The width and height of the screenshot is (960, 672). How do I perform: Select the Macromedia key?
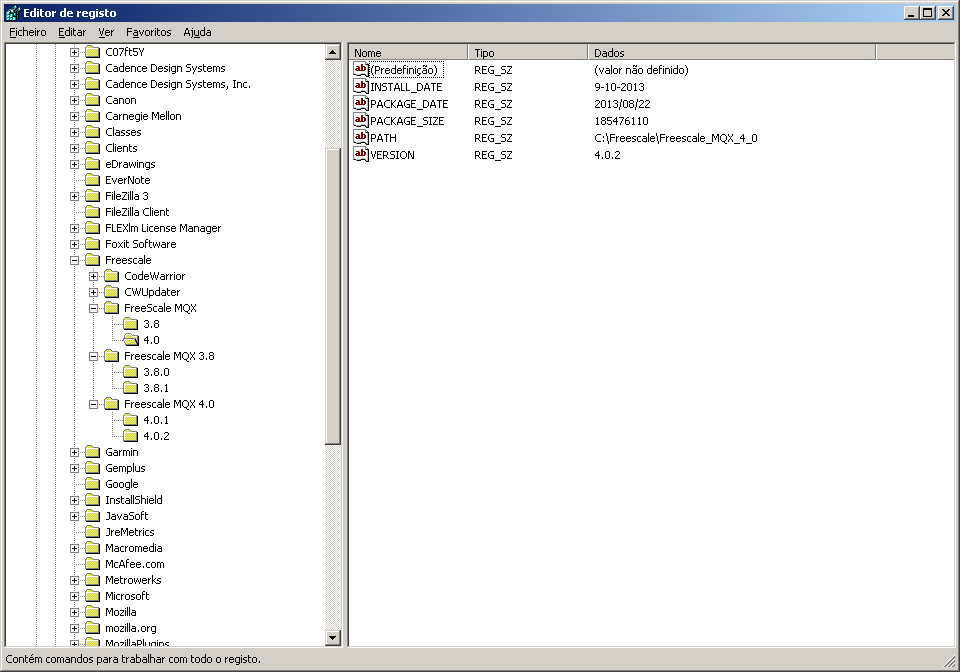click(133, 548)
